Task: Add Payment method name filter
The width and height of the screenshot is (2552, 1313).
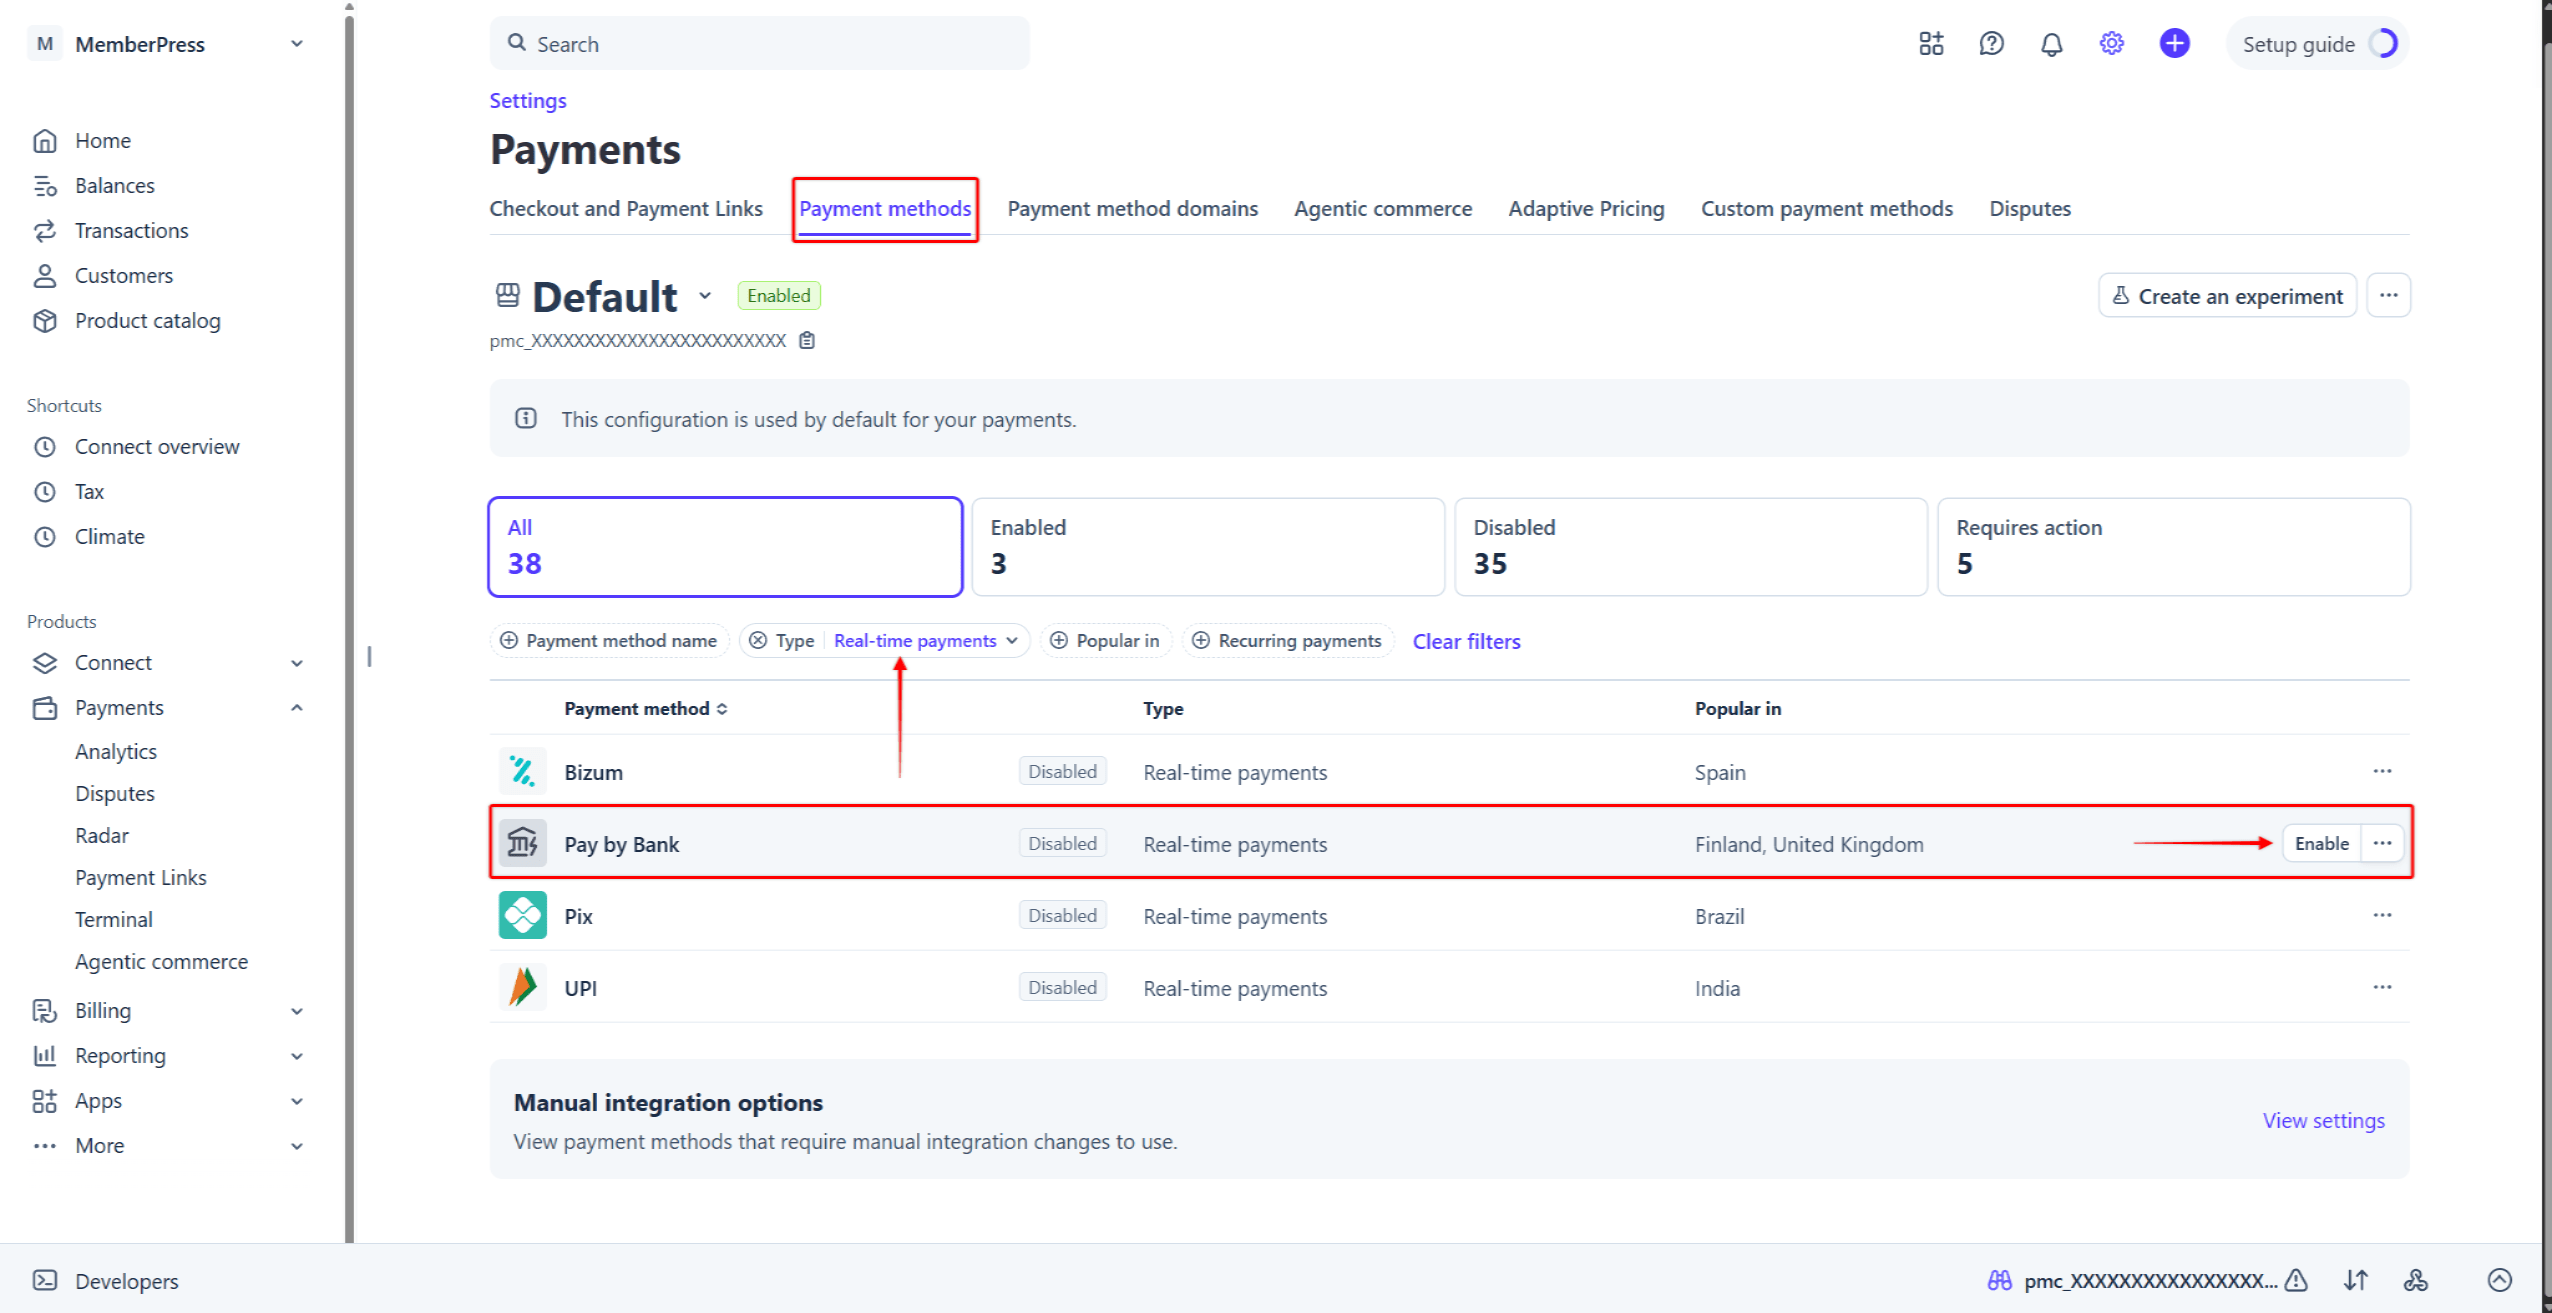Action: [609, 641]
